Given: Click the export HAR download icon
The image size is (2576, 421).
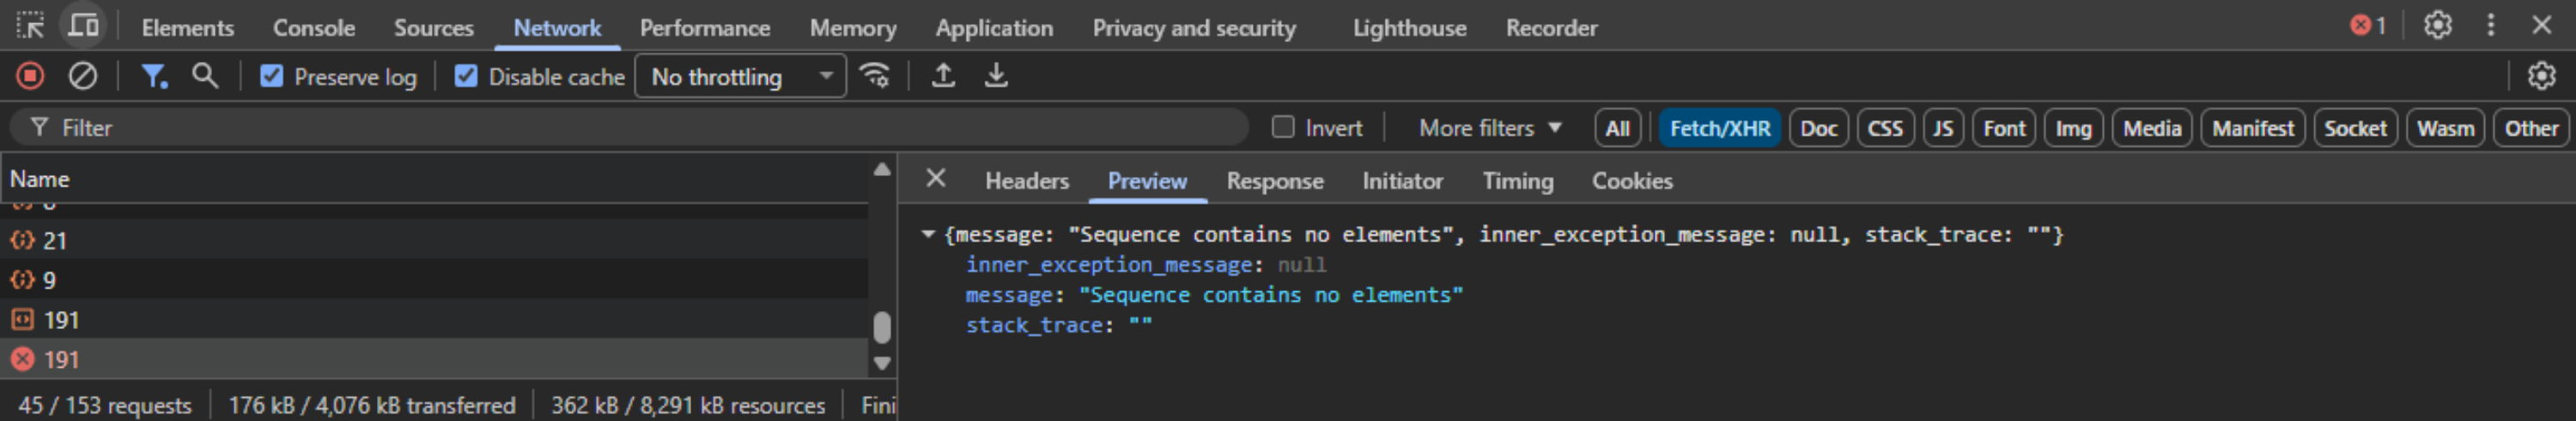Looking at the screenshot, I should (x=996, y=76).
